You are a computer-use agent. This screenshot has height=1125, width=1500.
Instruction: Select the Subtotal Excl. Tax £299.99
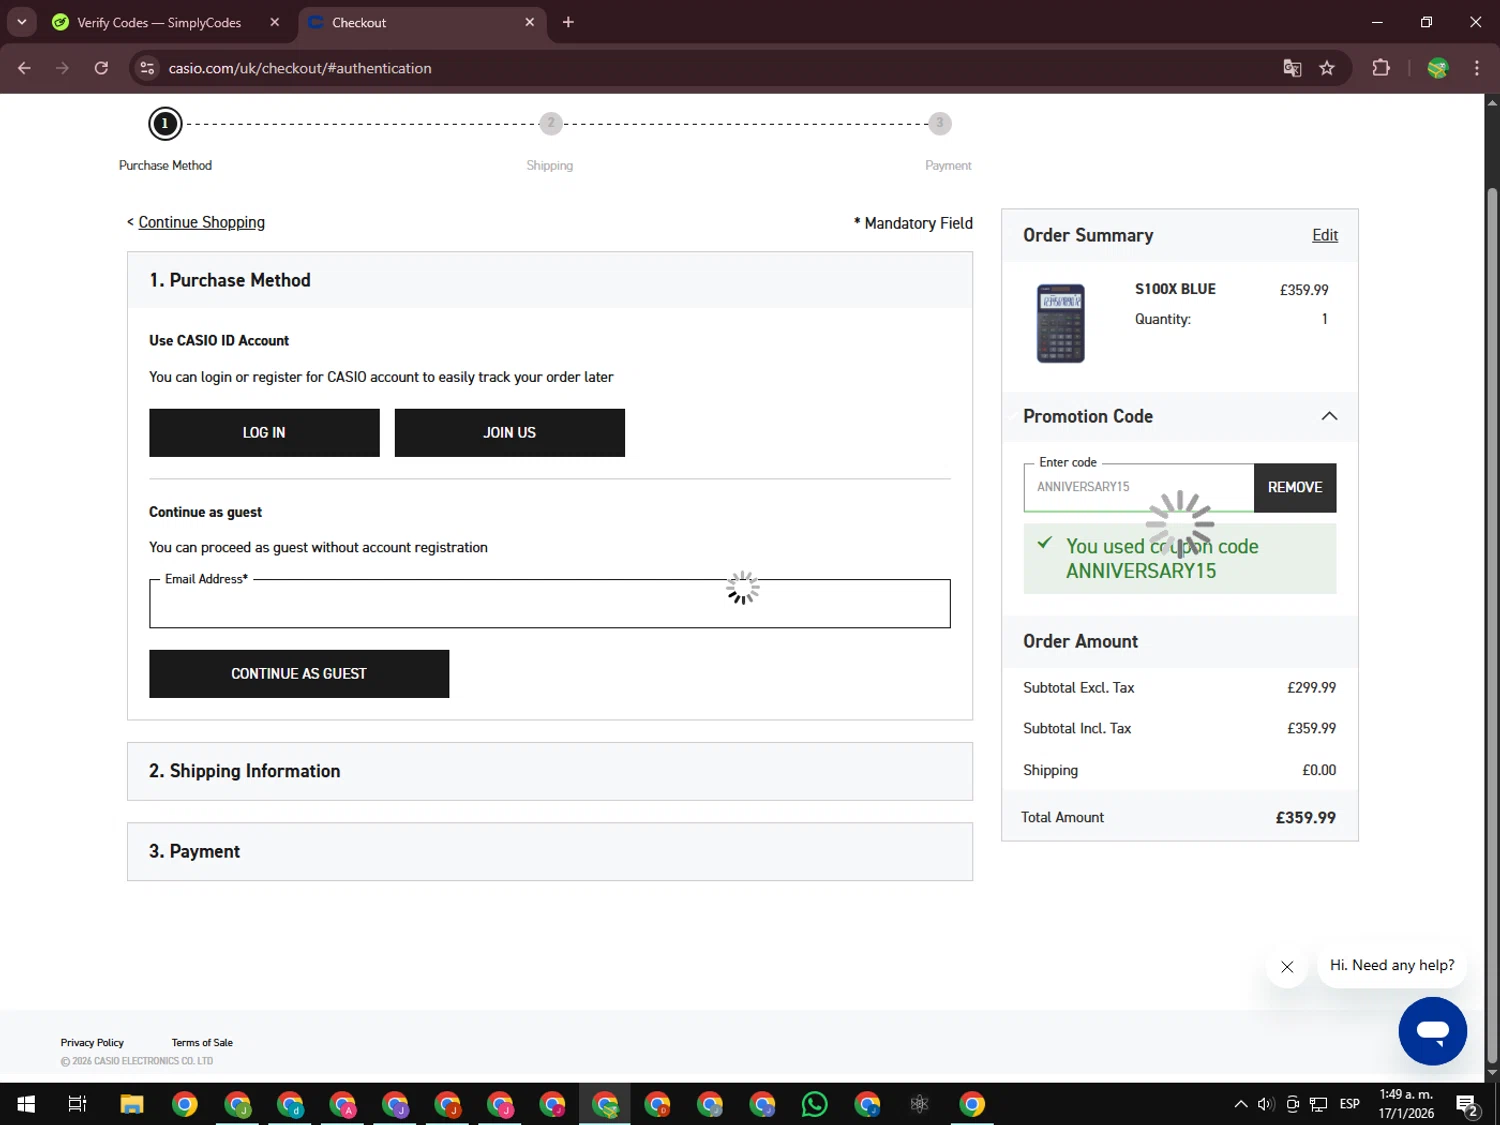[1311, 688]
